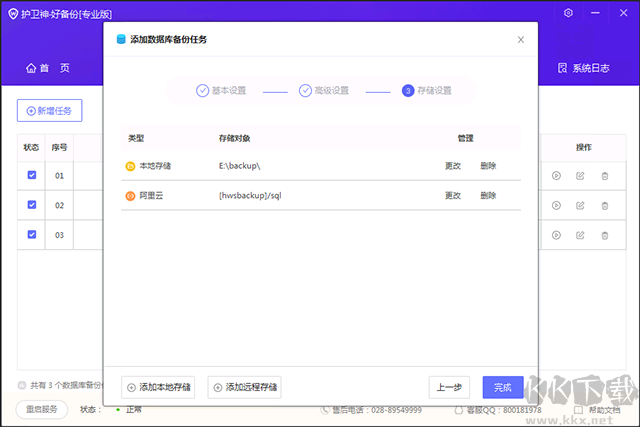Run task 03 with its play icon
The image size is (640, 427).
click(x=556, y=235)
